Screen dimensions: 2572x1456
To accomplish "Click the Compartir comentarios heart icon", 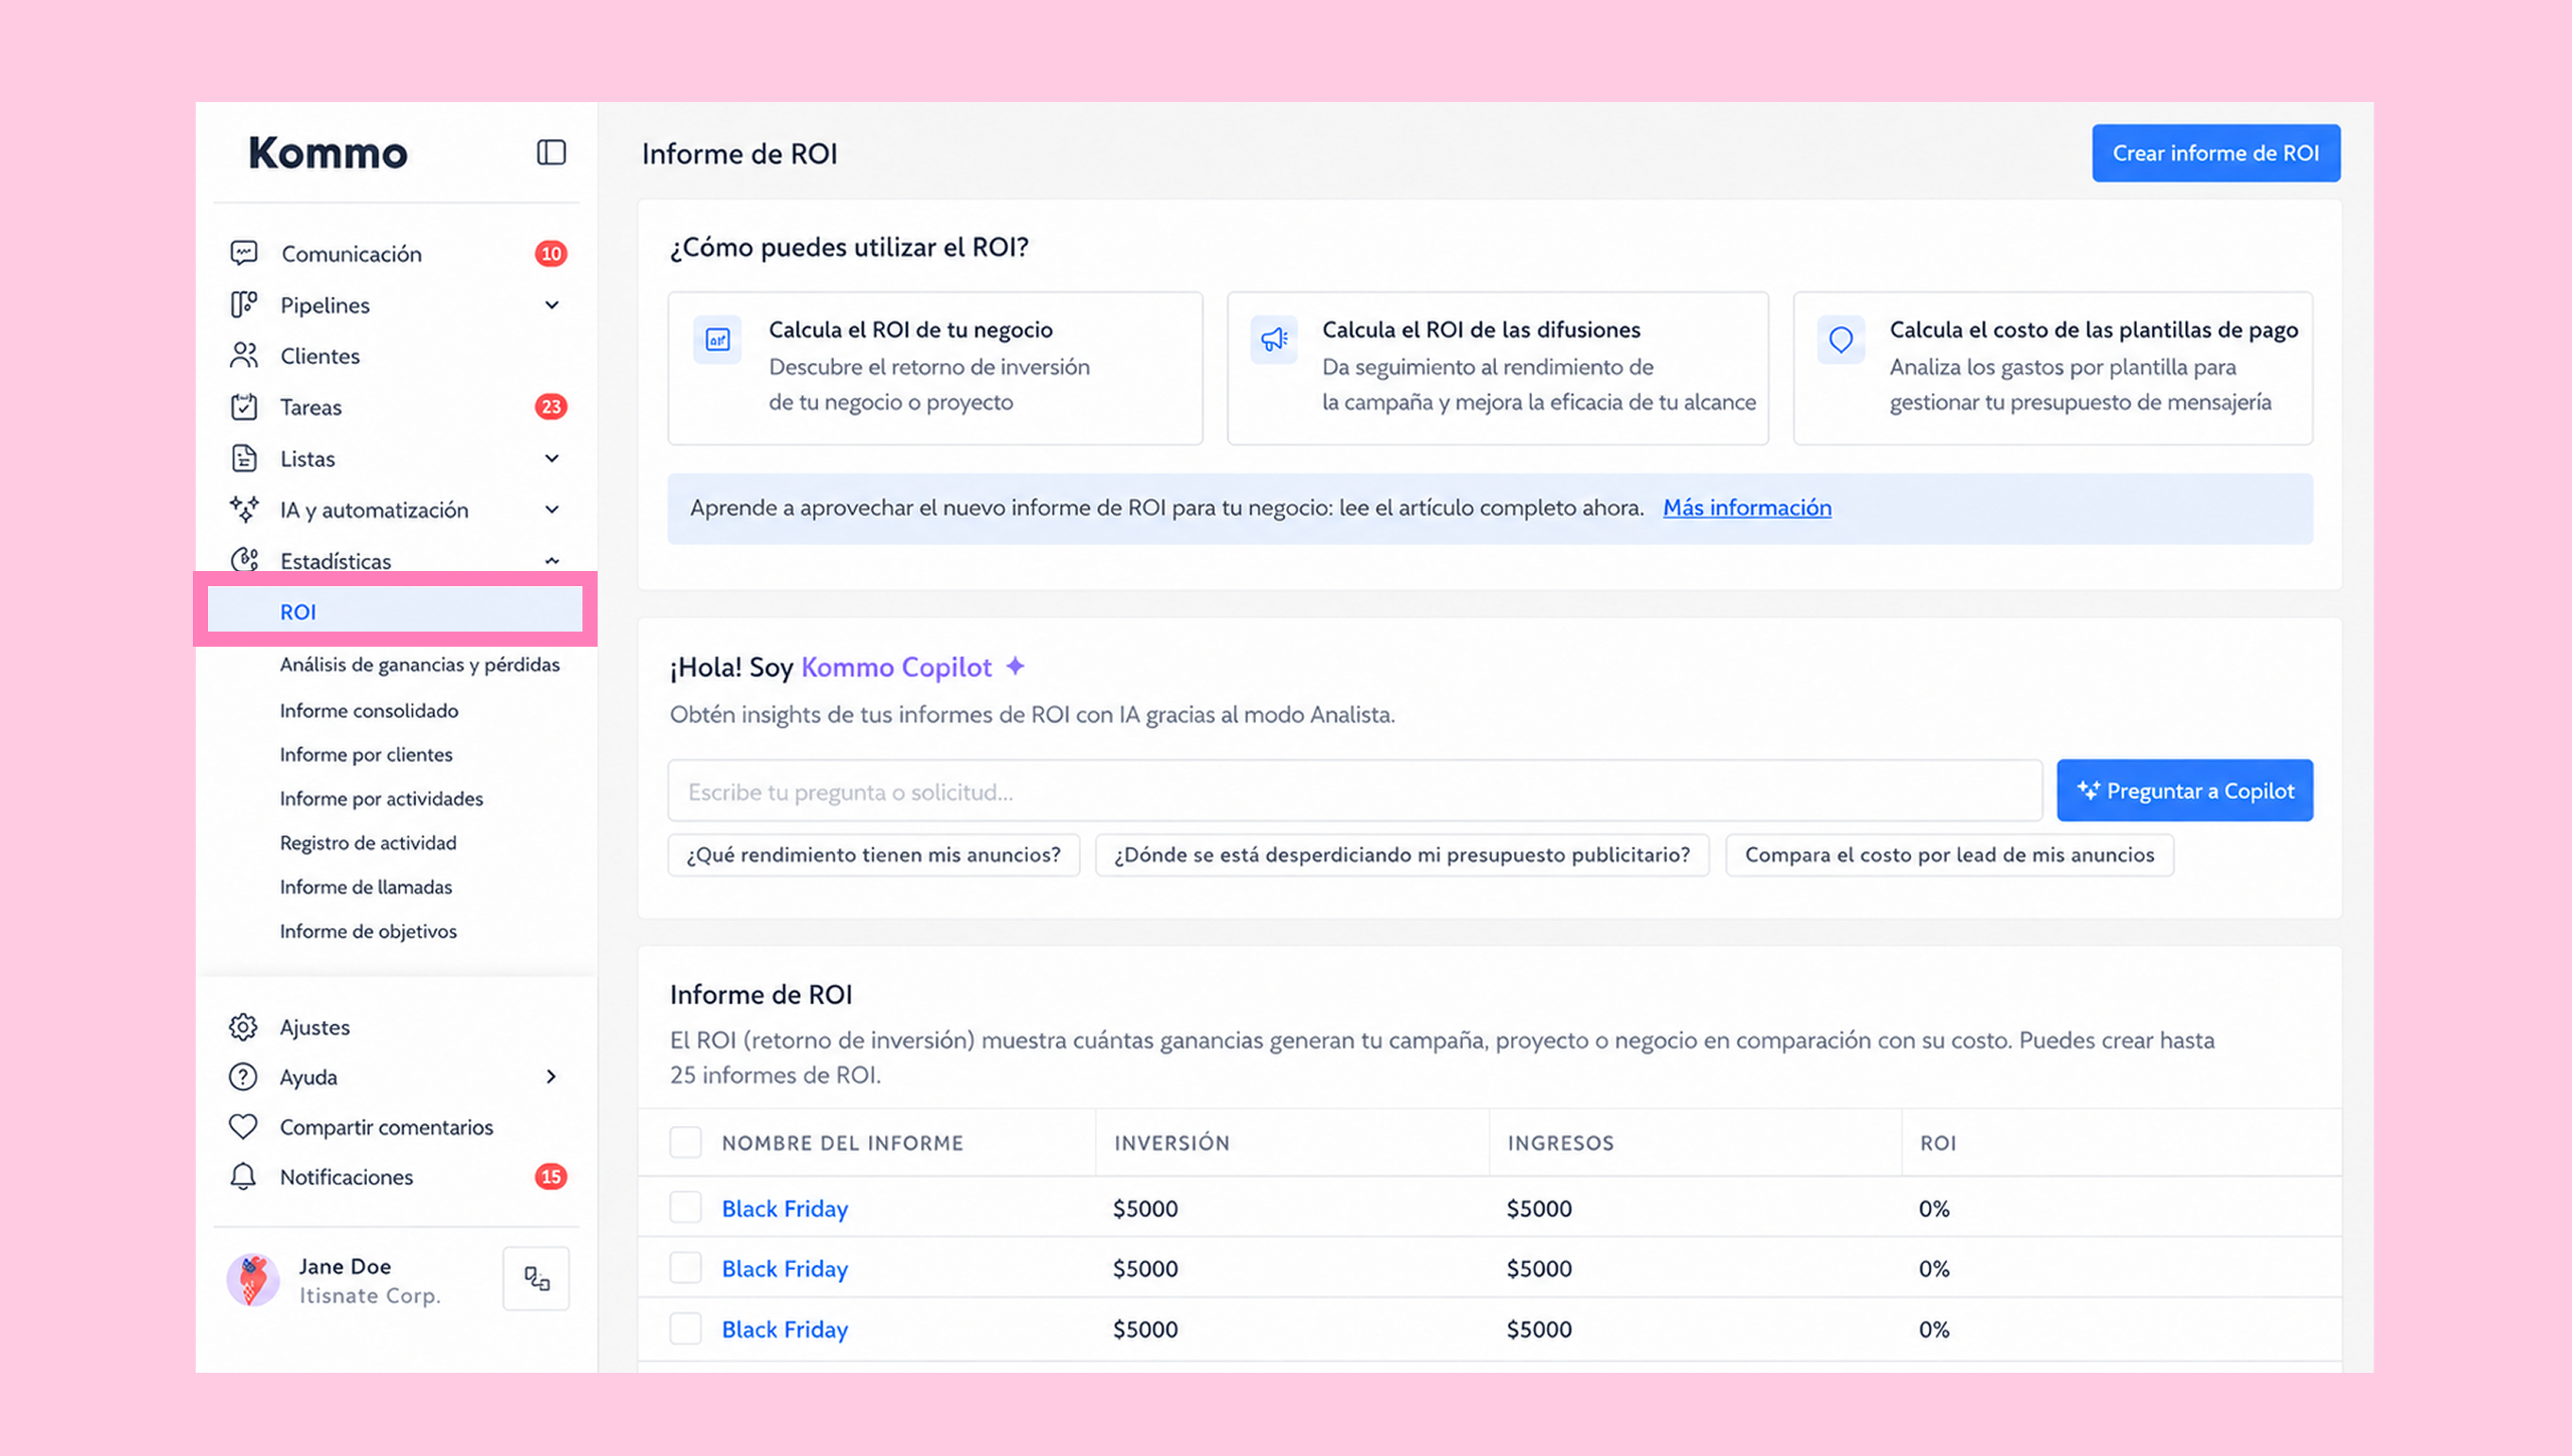I will 243,1127.
